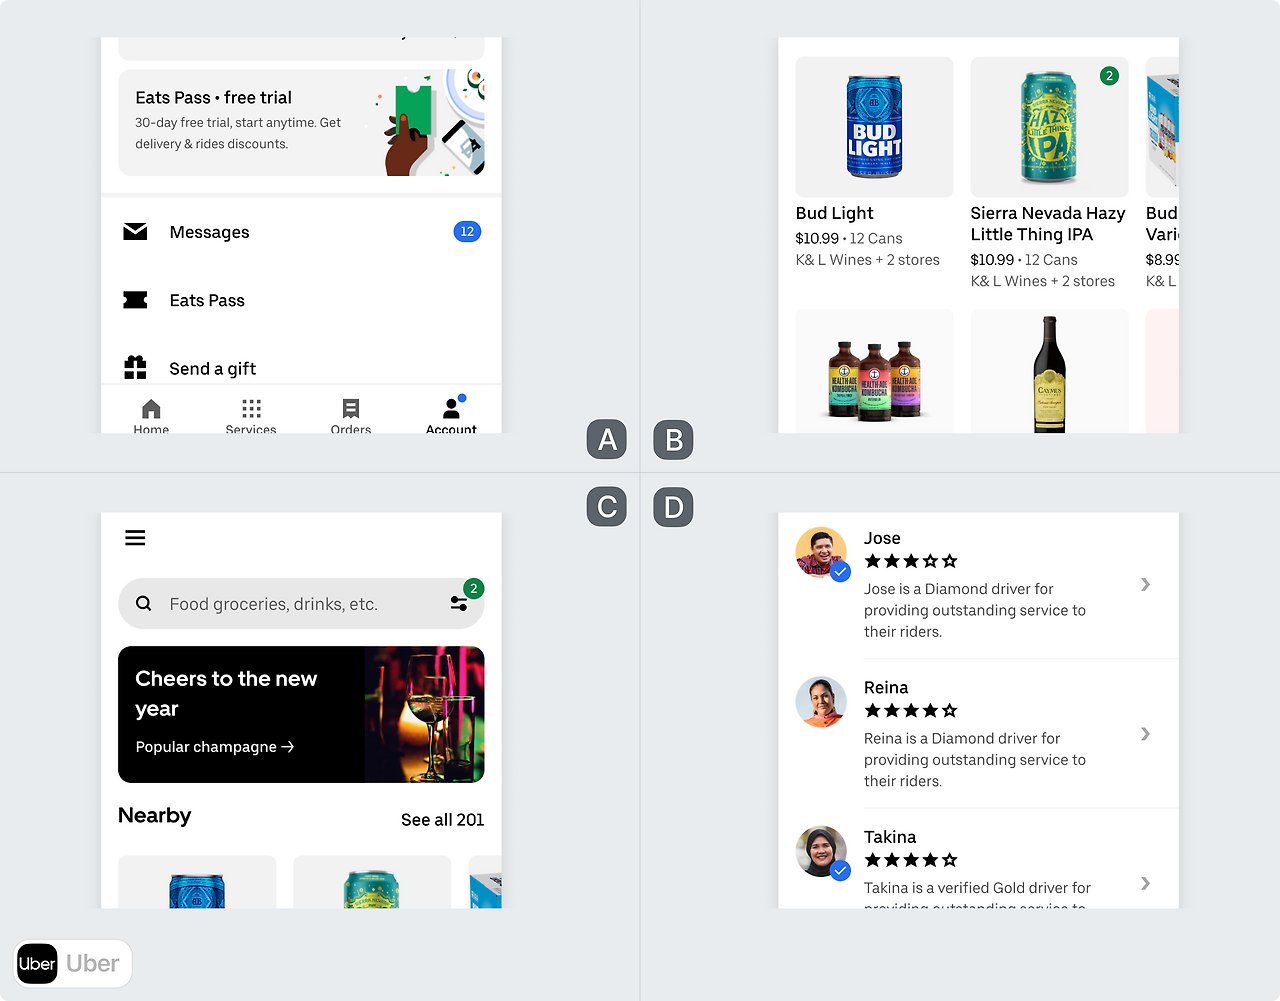The height and width of the screenshot is (1001, 1280).
Task: Expand Takina's driver details chevron
Action: click(x=1146, y=883)
